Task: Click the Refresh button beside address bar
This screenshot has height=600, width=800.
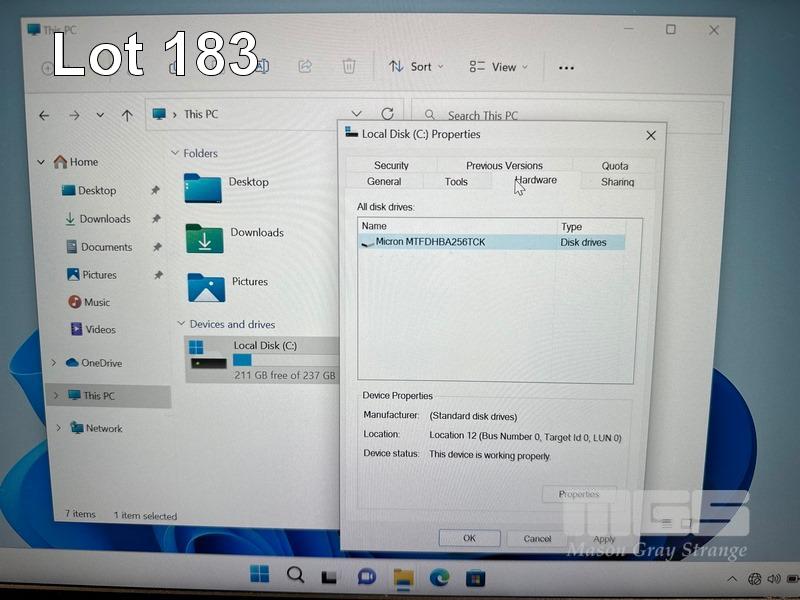Action: [x=387, y=114]
